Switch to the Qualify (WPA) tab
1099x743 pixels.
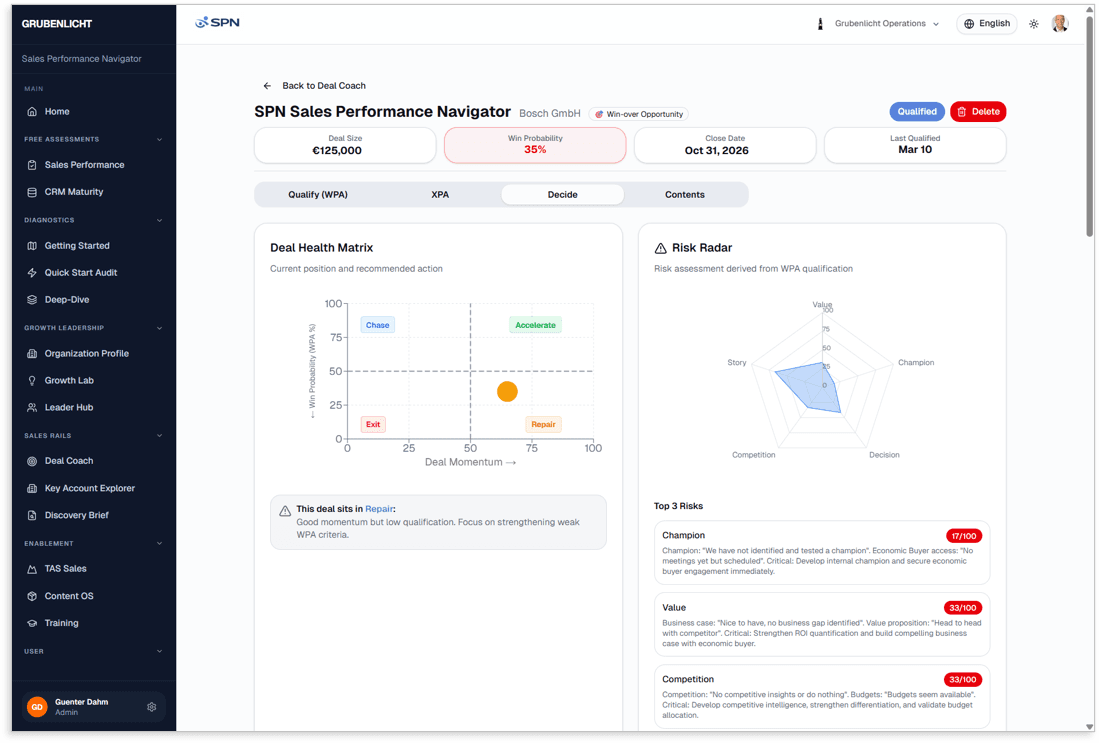click(x=318, y=195)
